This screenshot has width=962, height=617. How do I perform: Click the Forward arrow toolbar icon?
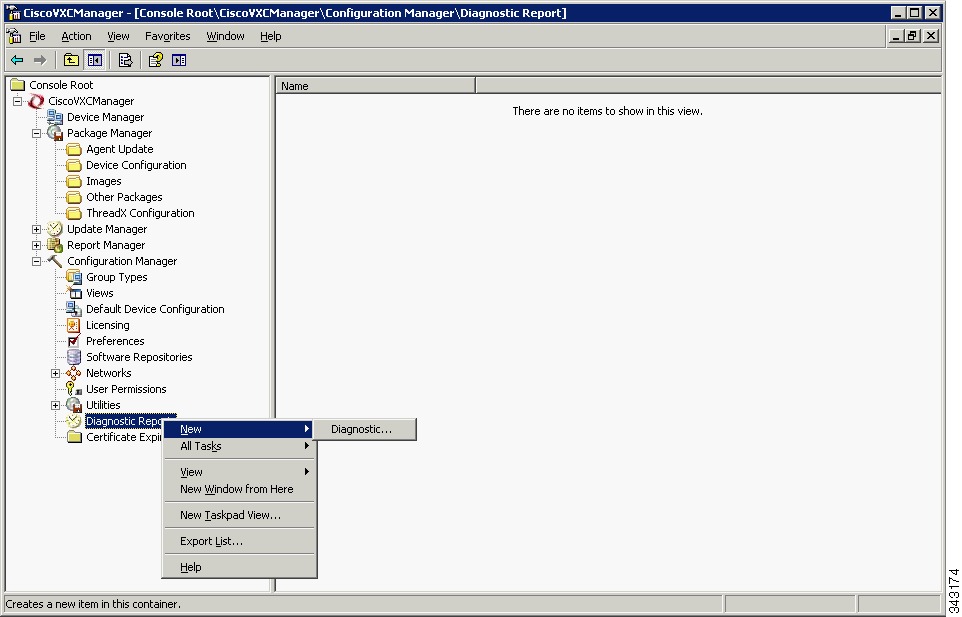(x=40, y=60)
